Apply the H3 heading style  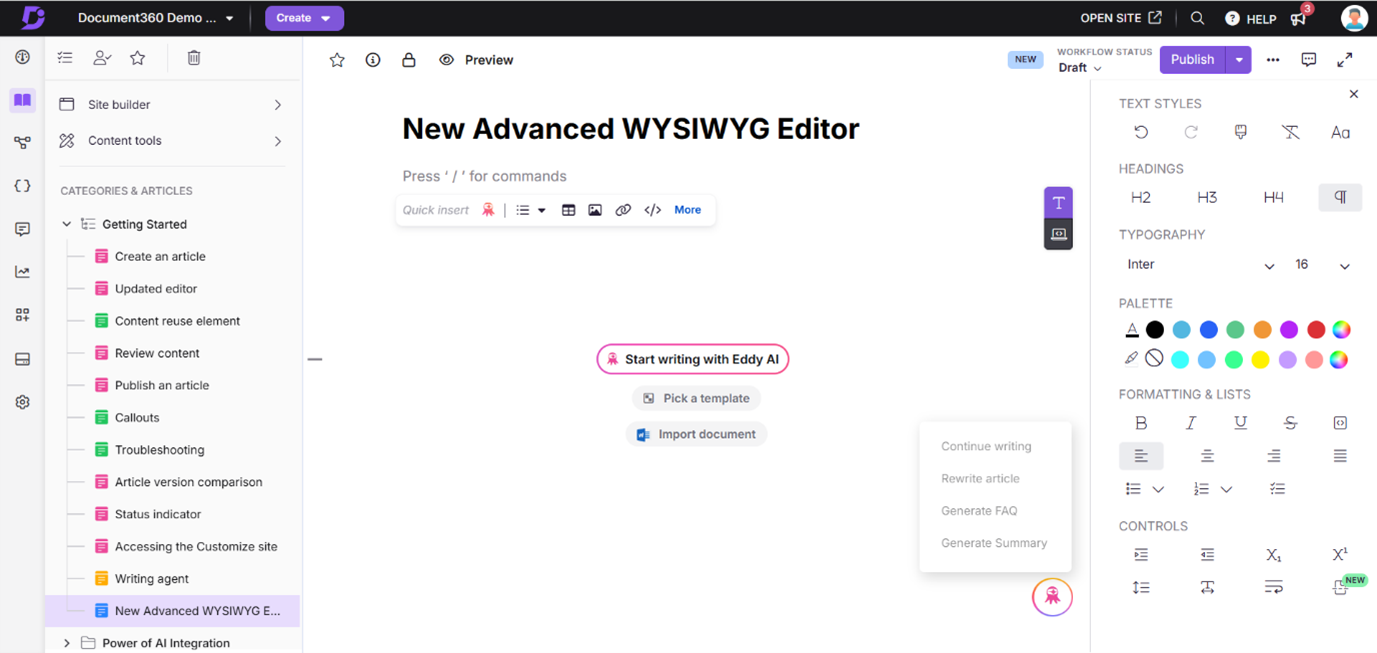click(x=1207, y=198)
